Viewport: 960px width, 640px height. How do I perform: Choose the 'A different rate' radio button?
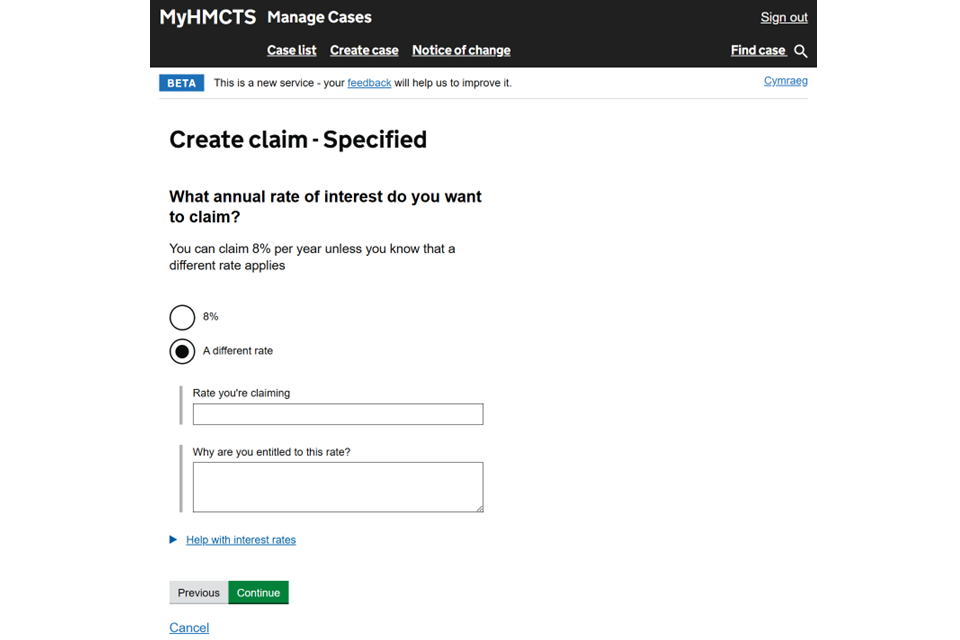[x=182, y=352]
